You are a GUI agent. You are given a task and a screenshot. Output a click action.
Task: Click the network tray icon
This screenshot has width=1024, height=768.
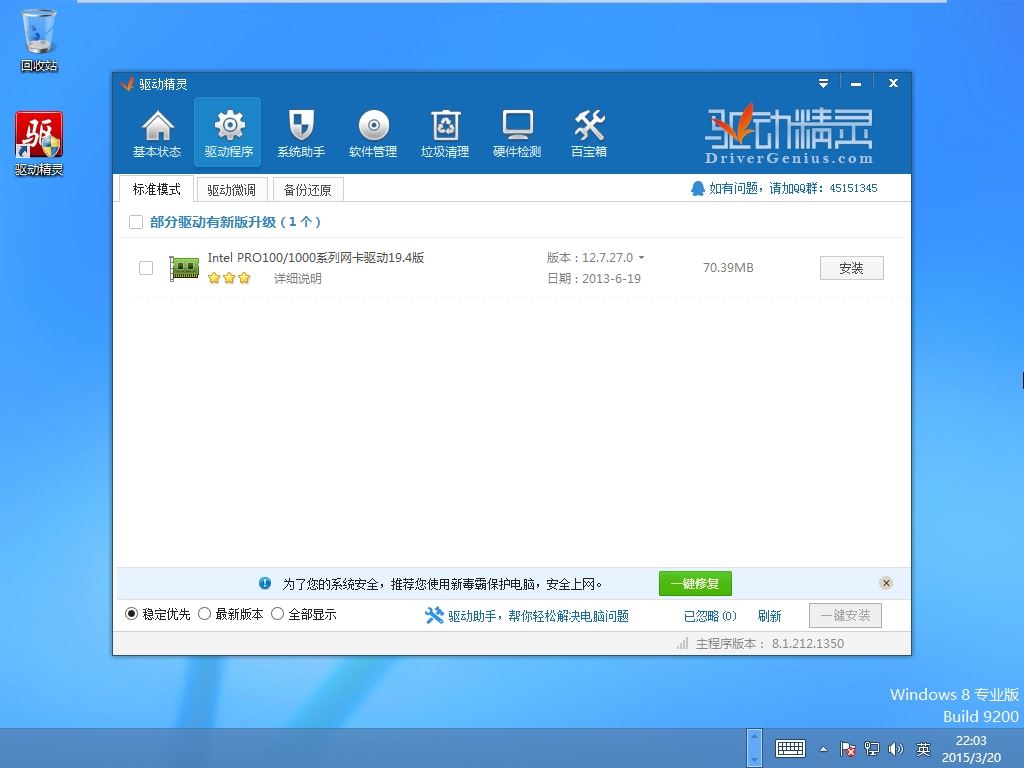click(872, 748)
